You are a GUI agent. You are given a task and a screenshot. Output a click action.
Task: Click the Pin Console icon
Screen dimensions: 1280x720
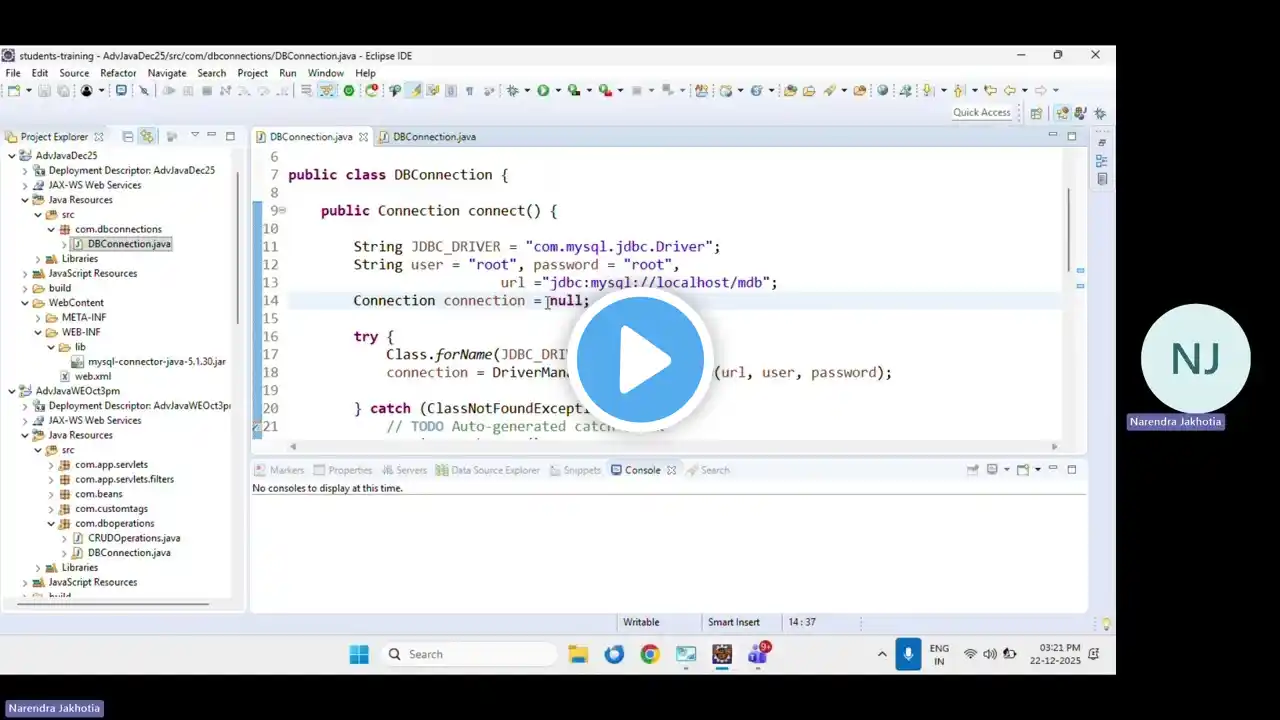(x=972, y=469)
